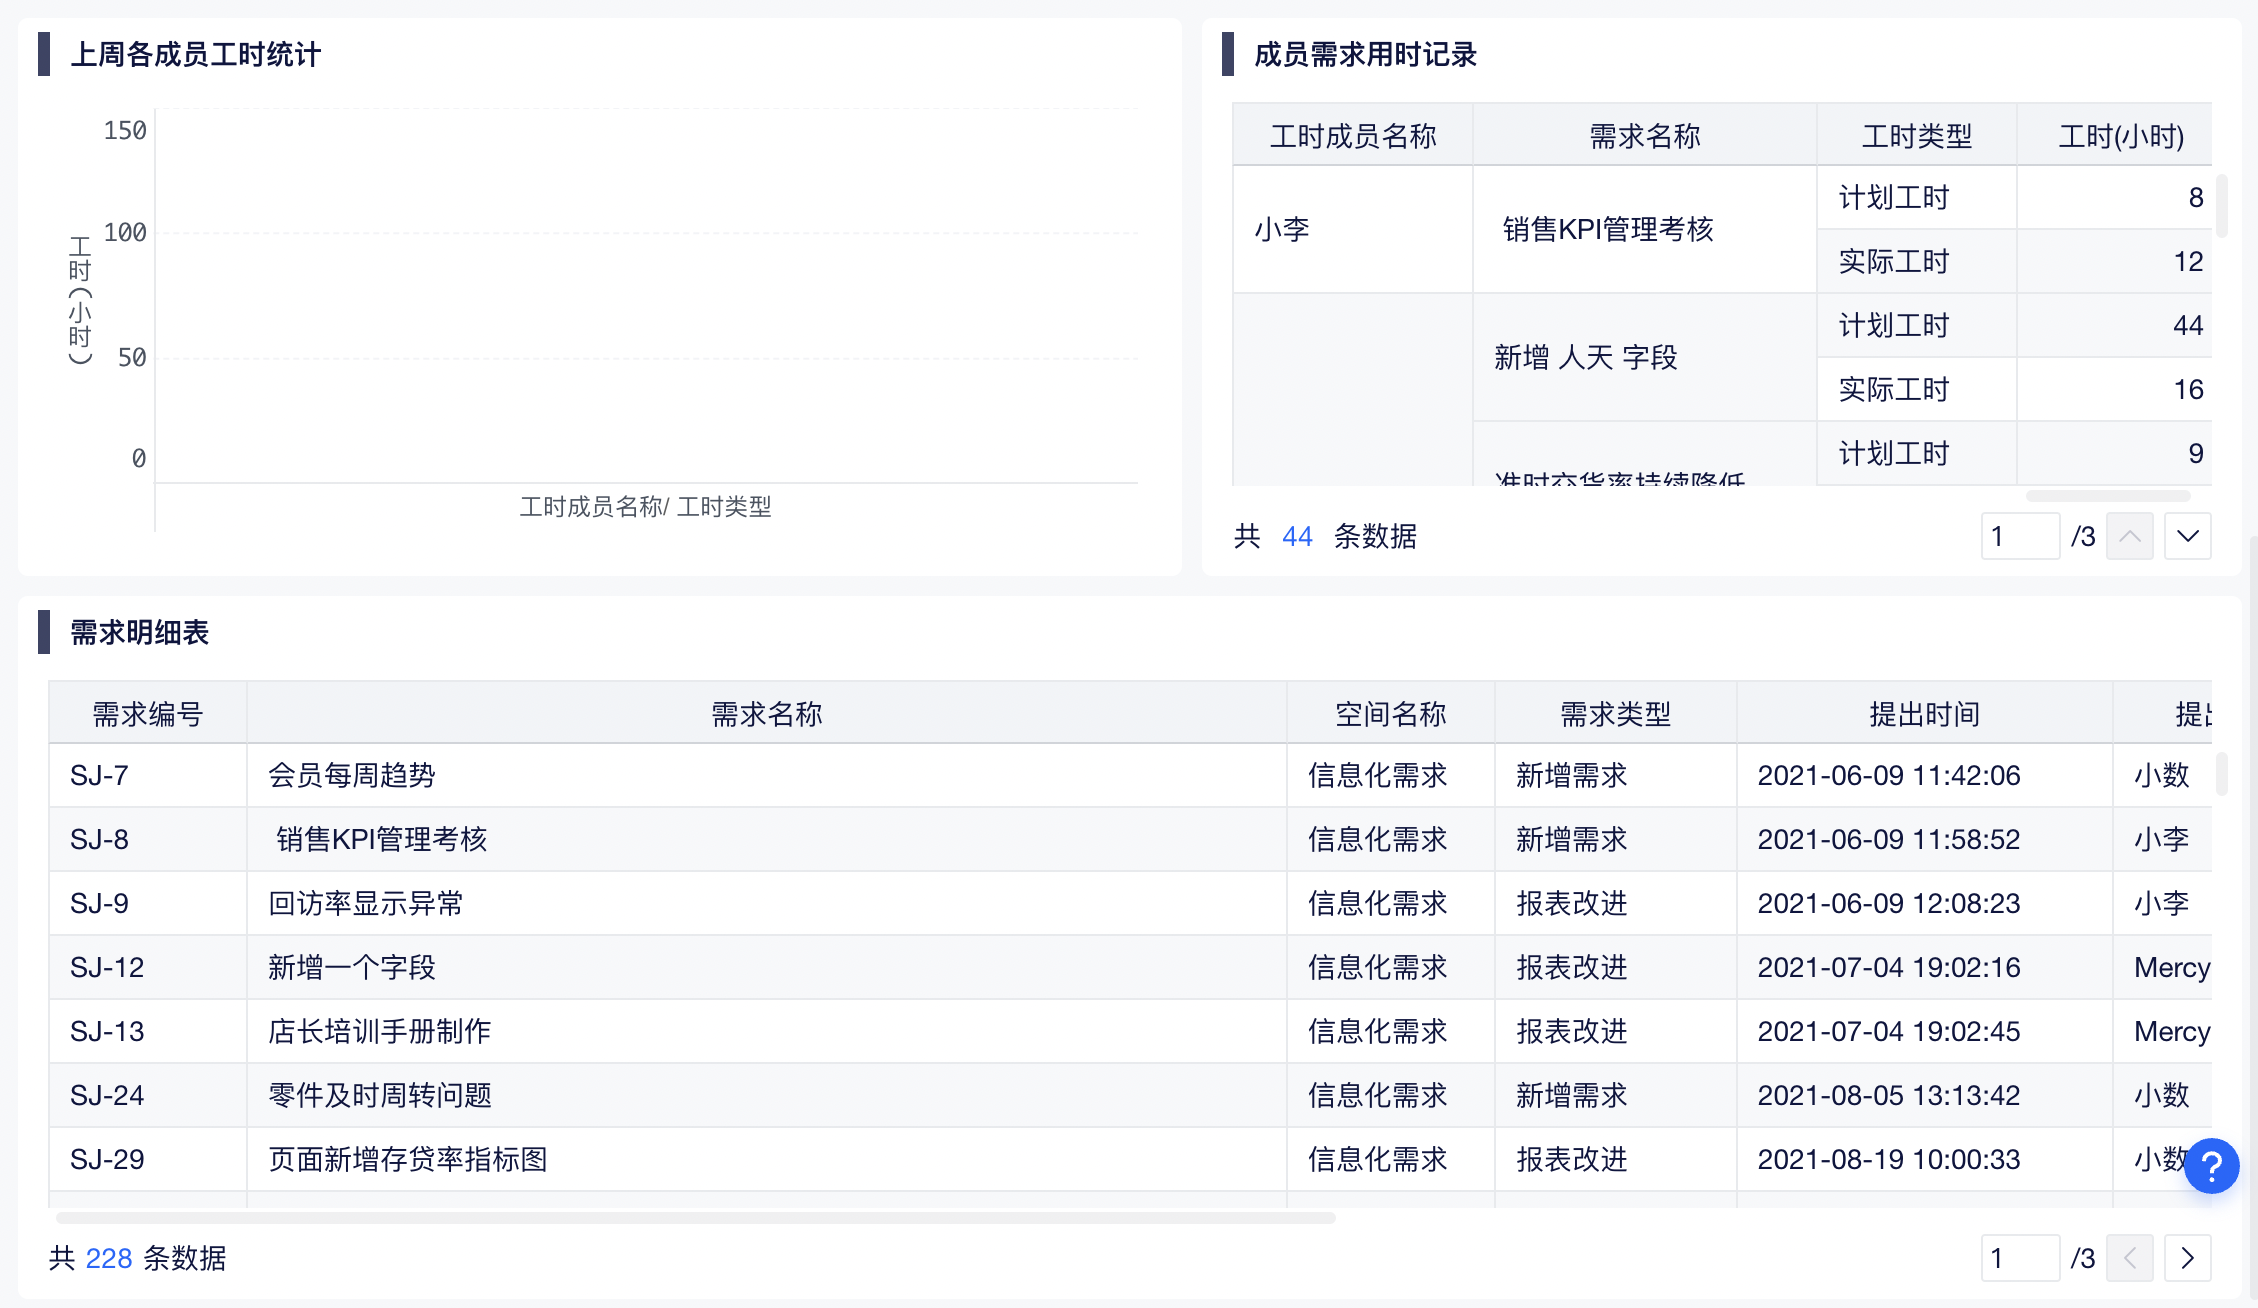Click the 44 record count link
The width and height of the screenshot is (2258, 1308).
coord(1296,537)
